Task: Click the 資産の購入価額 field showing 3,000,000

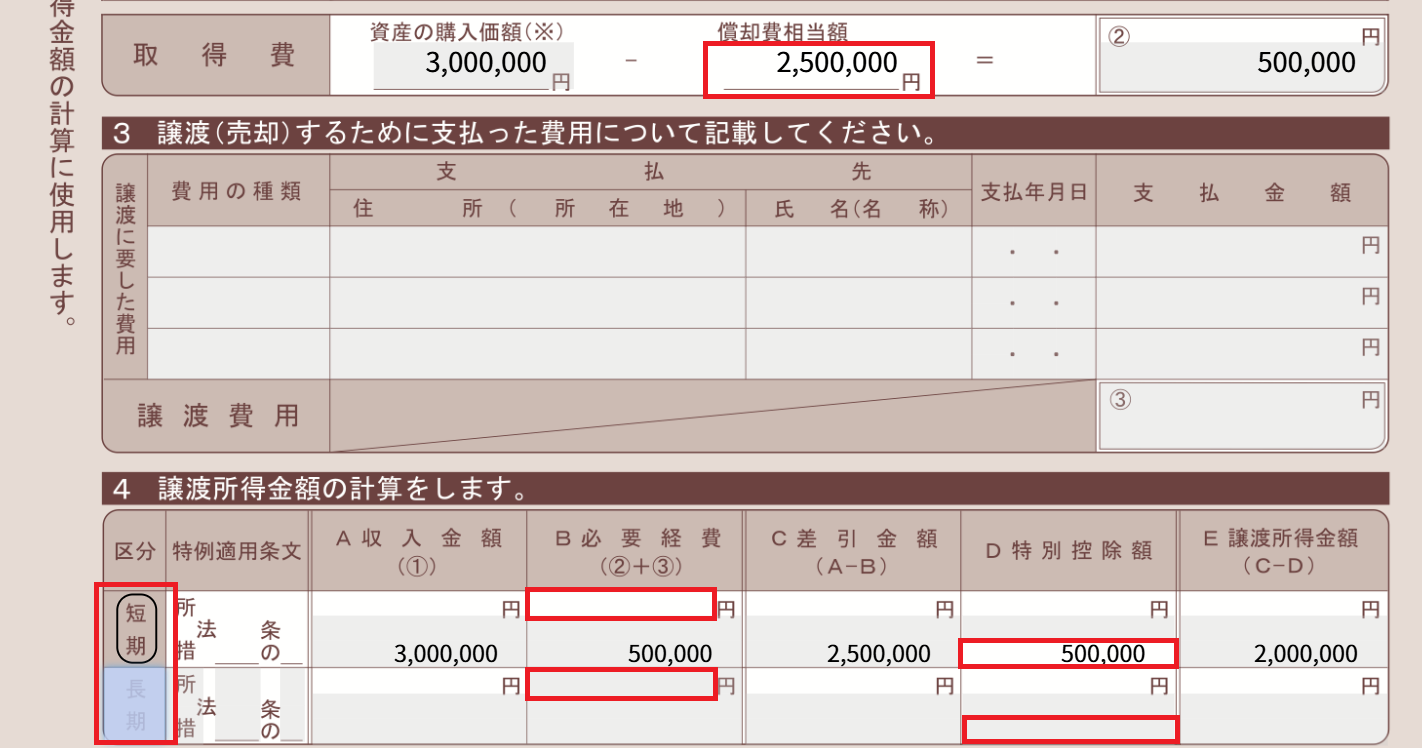Action: coord(473,64)
